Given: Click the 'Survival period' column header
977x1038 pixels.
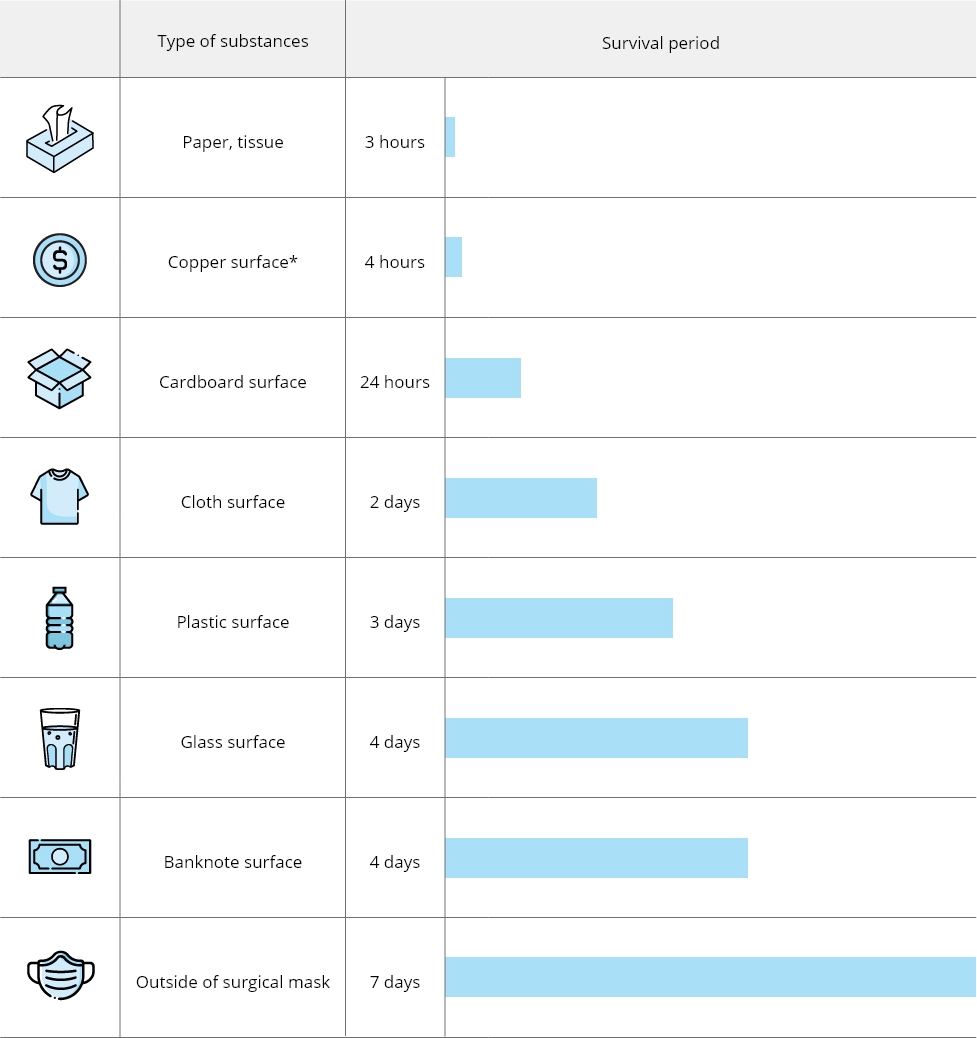Looking at the screenshot, I should (x=660, y=43).
